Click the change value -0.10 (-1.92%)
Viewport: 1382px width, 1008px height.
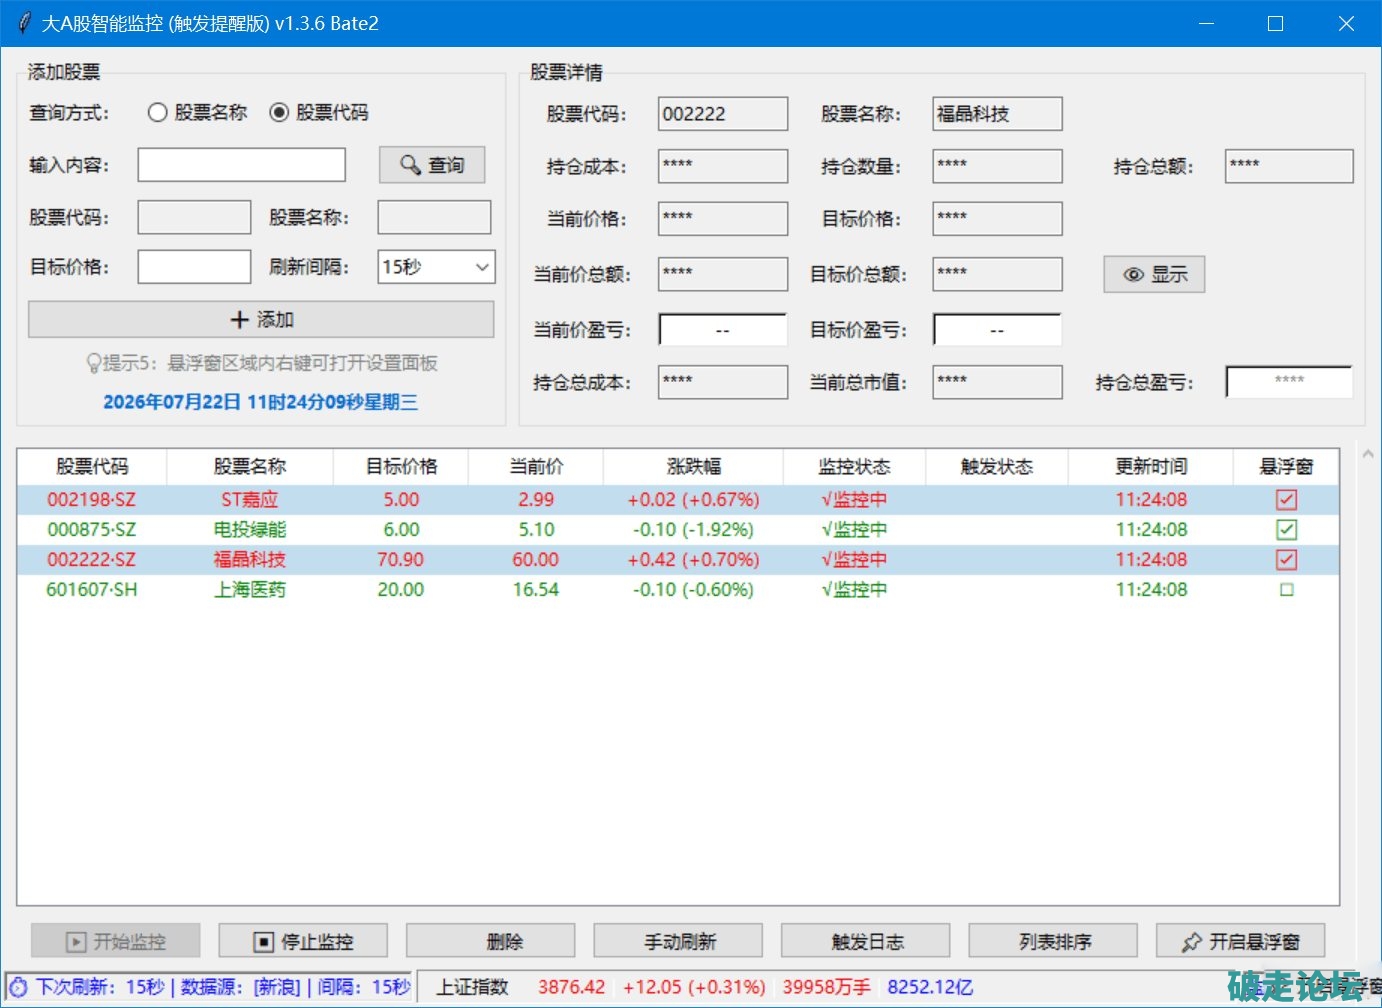coord(693,530)
